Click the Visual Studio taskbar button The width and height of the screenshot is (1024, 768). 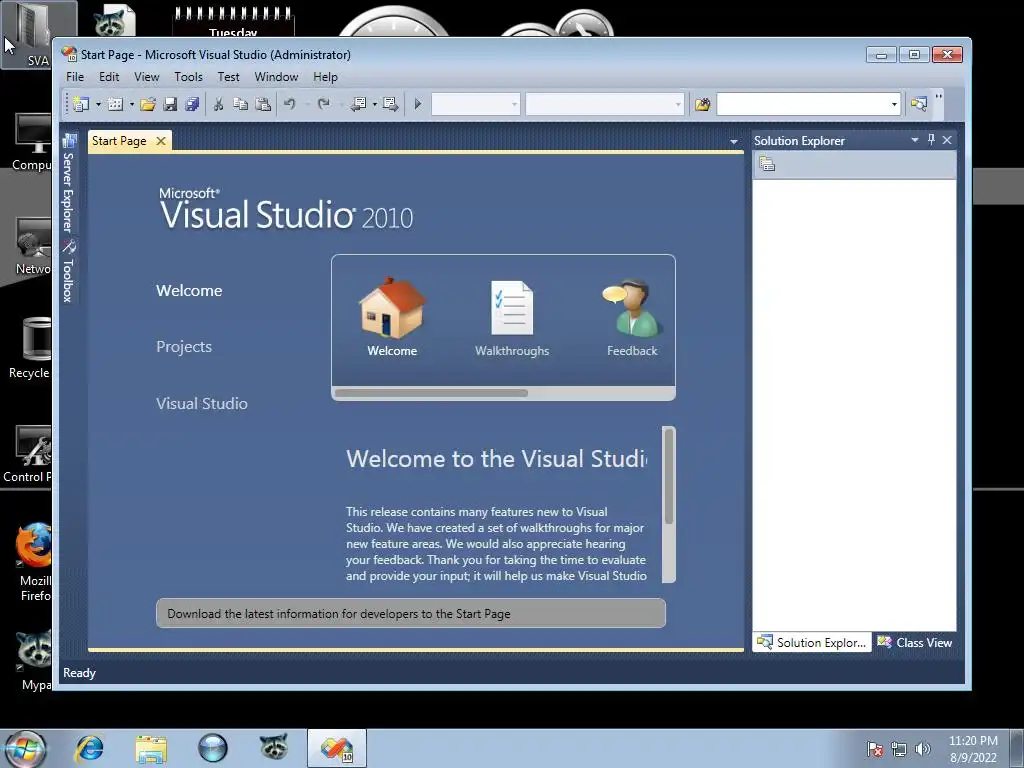[x=337, y=748]
